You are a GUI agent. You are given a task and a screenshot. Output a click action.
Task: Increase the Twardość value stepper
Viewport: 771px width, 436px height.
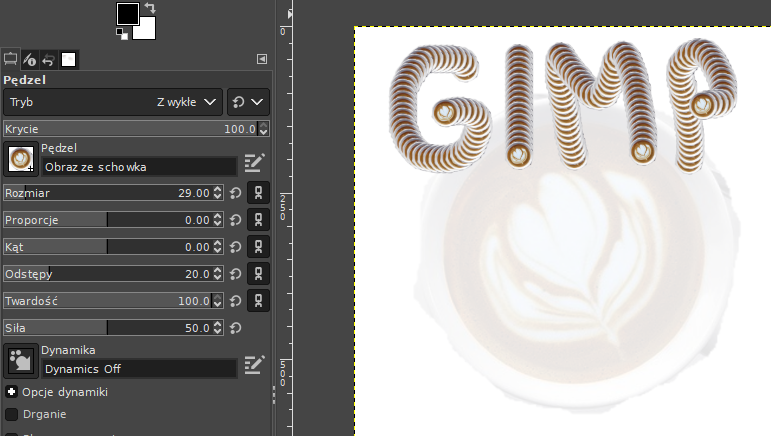click(x=218, y=297)
